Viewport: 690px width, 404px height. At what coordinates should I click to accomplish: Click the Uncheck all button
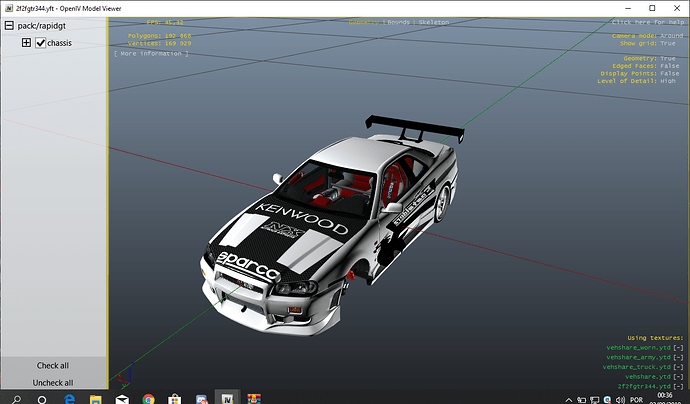click(52, 382)
